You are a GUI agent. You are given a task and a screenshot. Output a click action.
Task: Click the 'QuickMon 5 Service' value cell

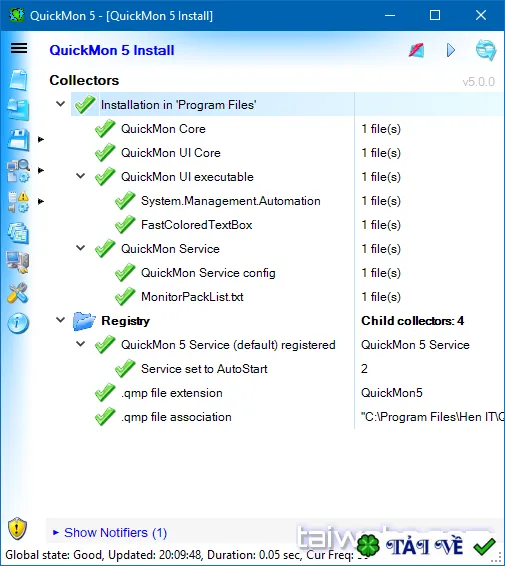[415, 345]
